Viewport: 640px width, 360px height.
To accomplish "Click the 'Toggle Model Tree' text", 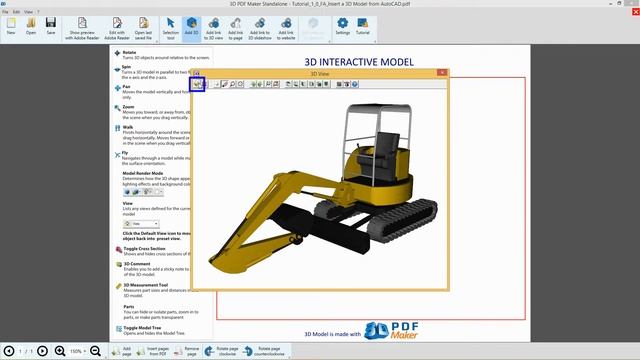I will pyautogui.click(x=142, y=328).
